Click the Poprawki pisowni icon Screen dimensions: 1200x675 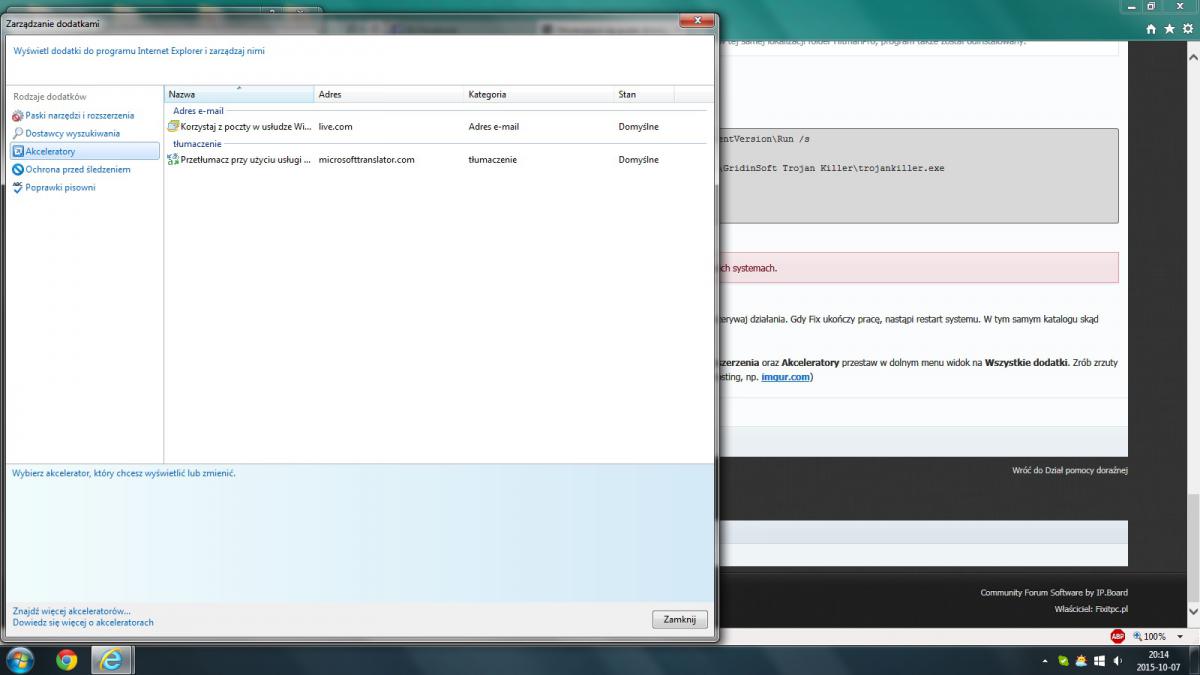coord(18,187)
